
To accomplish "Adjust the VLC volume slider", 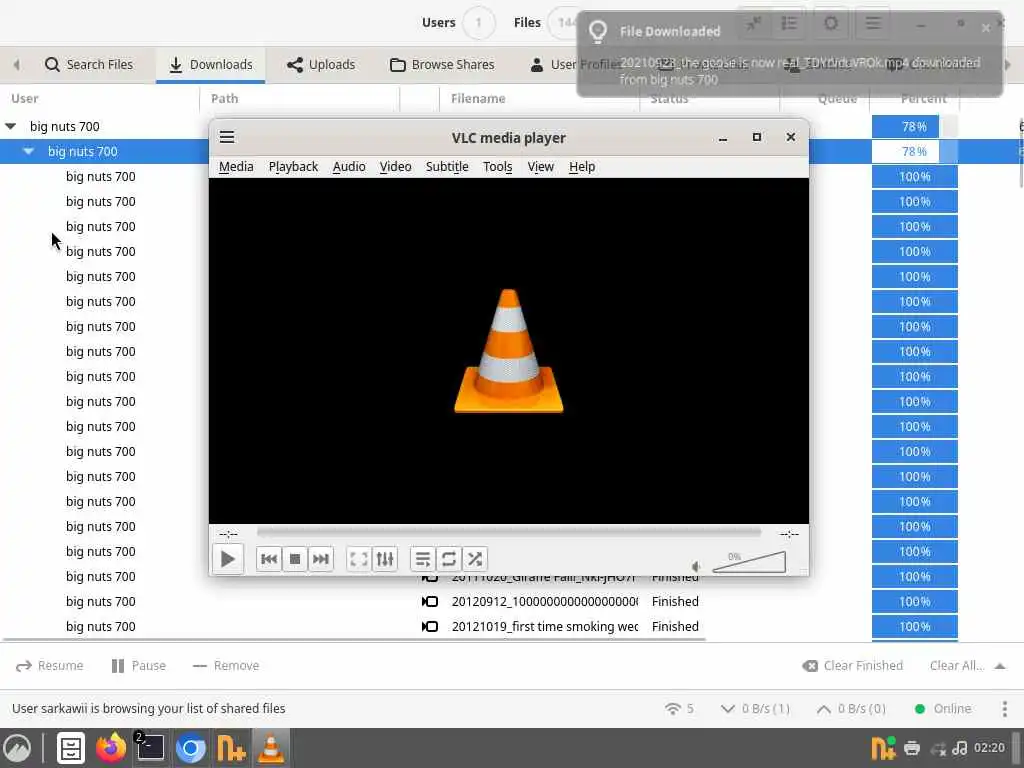I will (748, 562).
